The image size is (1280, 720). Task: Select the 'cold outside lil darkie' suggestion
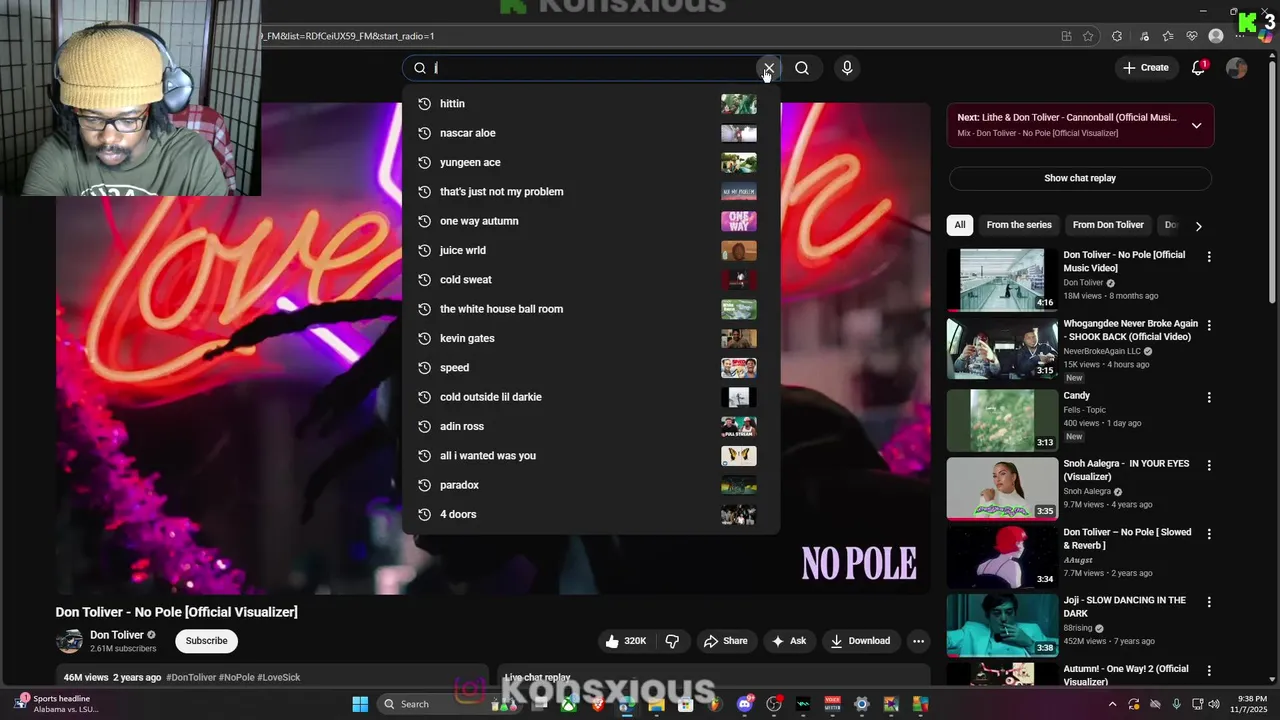point(590,397)
